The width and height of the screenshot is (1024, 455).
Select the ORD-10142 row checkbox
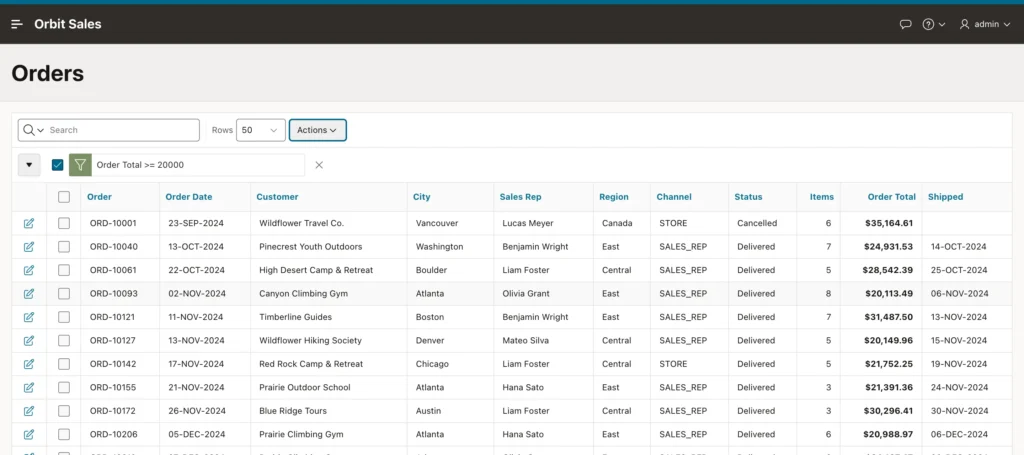coord(63,364)
